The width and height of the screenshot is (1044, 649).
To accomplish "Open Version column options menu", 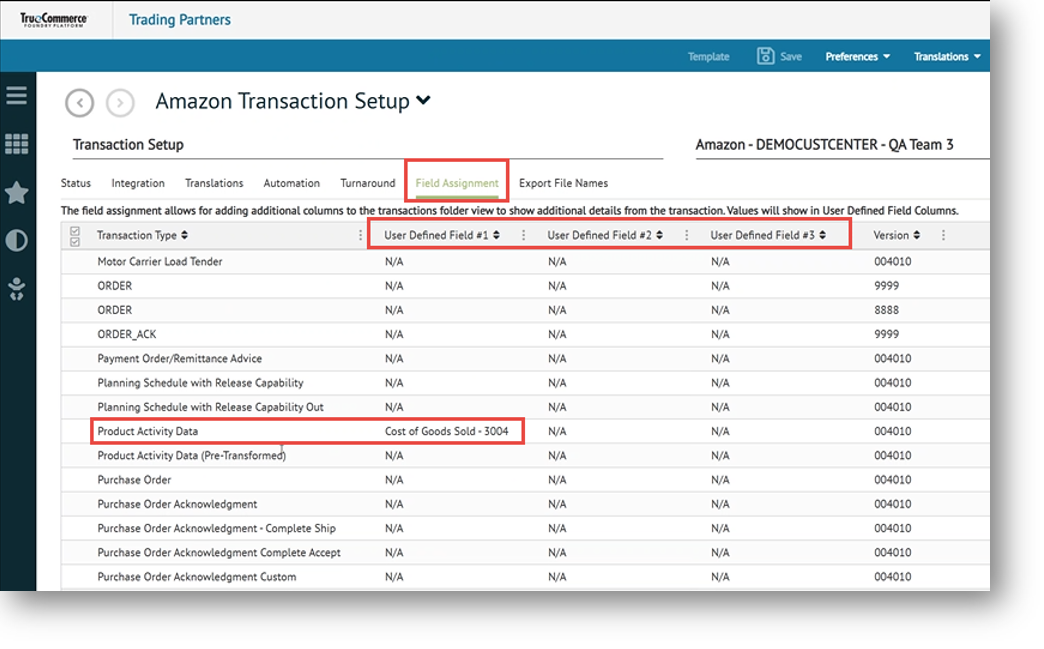I will click(x=943, y=235).
